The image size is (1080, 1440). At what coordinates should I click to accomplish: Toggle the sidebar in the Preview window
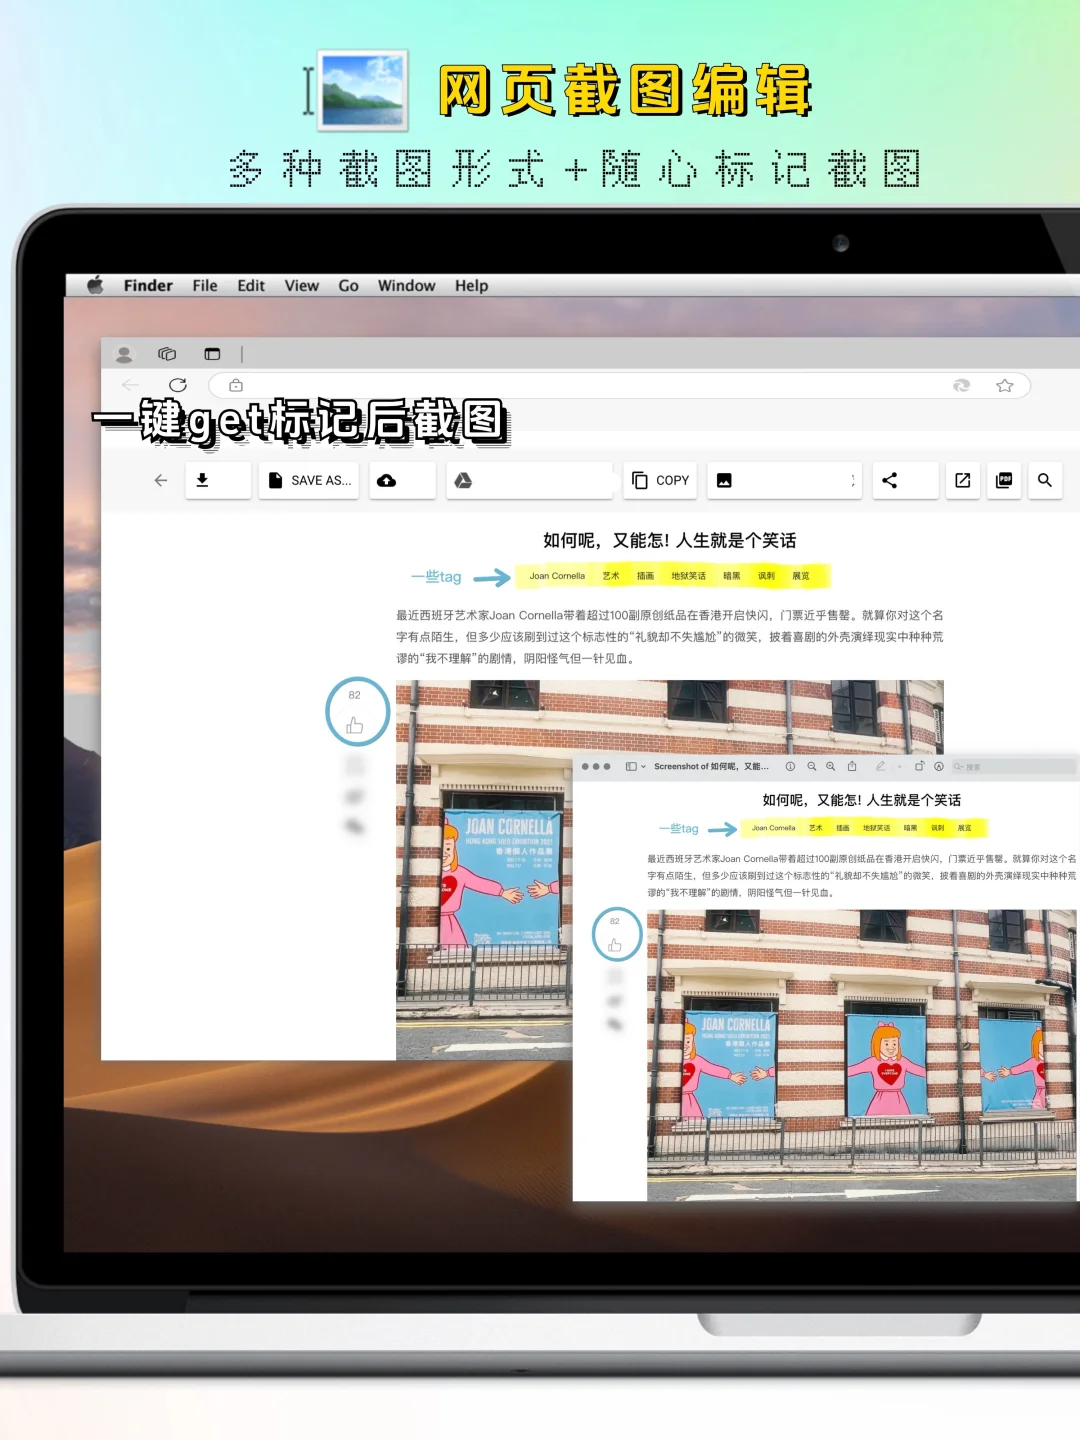632,767
